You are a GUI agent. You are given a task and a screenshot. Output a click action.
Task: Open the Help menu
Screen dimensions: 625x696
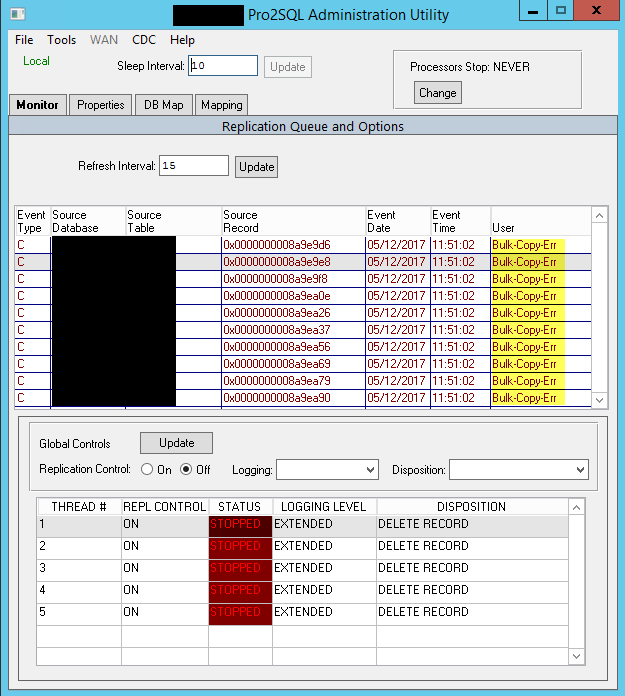[x=182, y=40]
